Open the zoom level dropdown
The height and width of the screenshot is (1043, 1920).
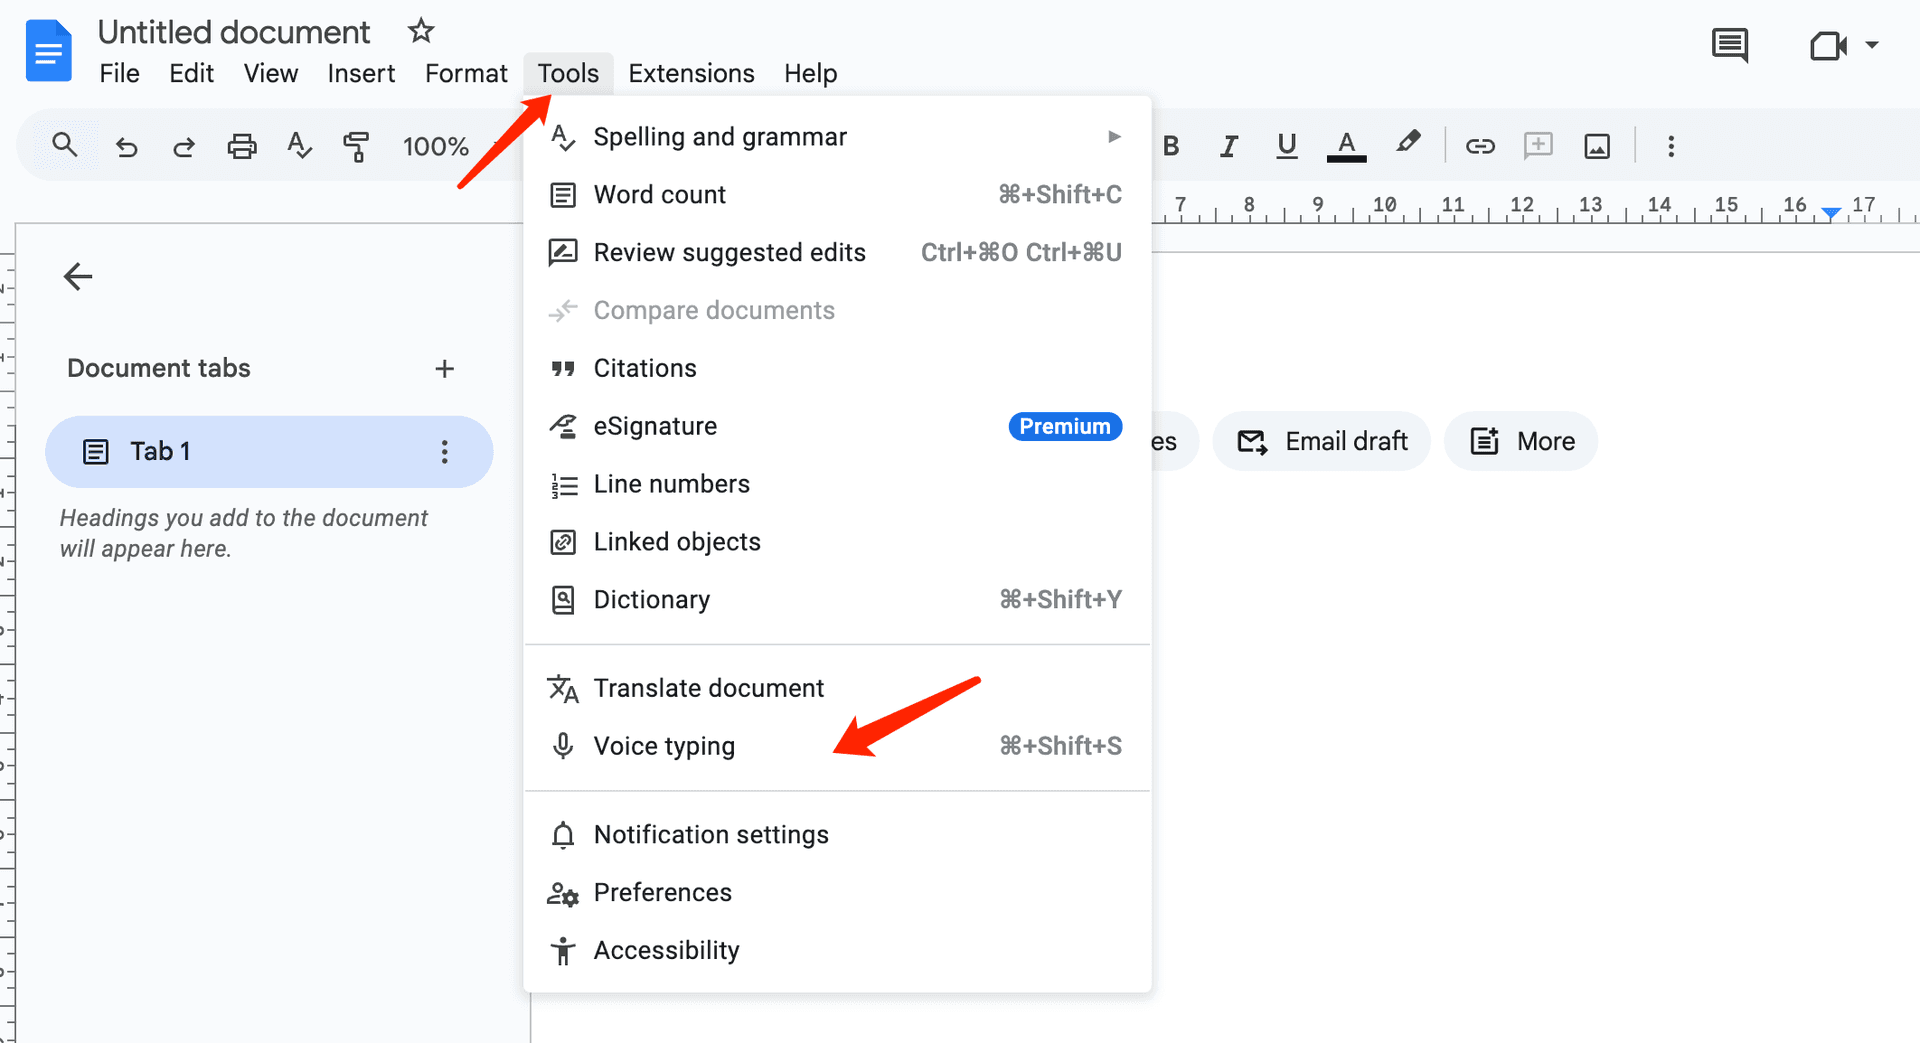click(x=437, y=146)
